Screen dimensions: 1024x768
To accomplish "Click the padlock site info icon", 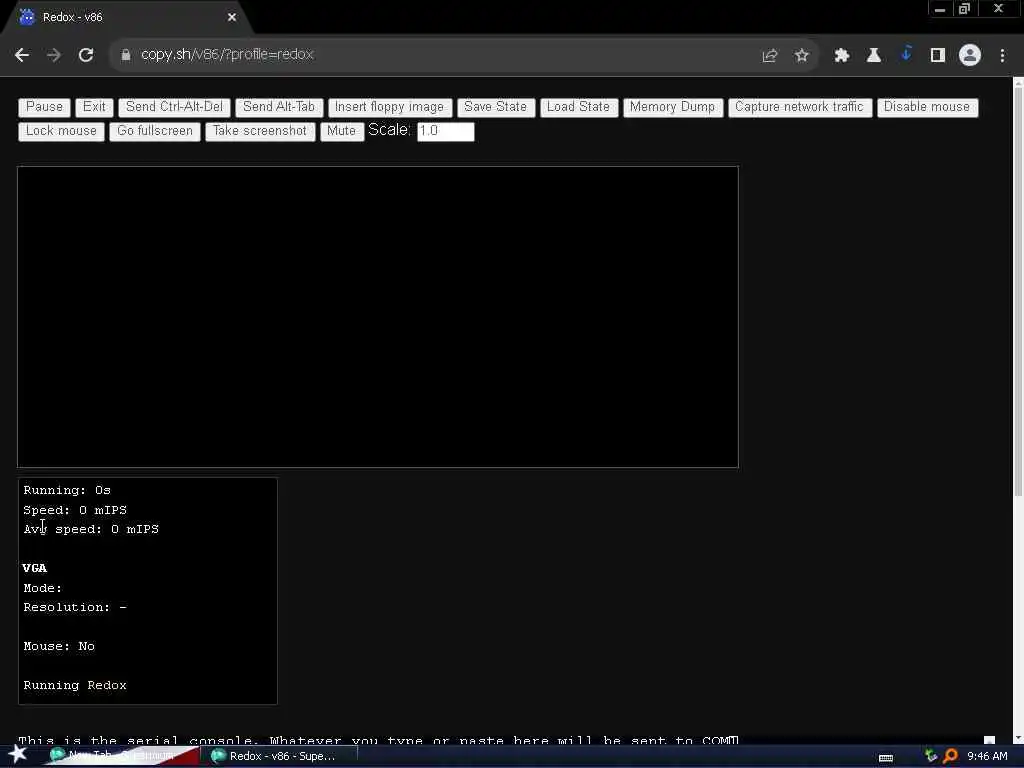I will click(126, 56).
